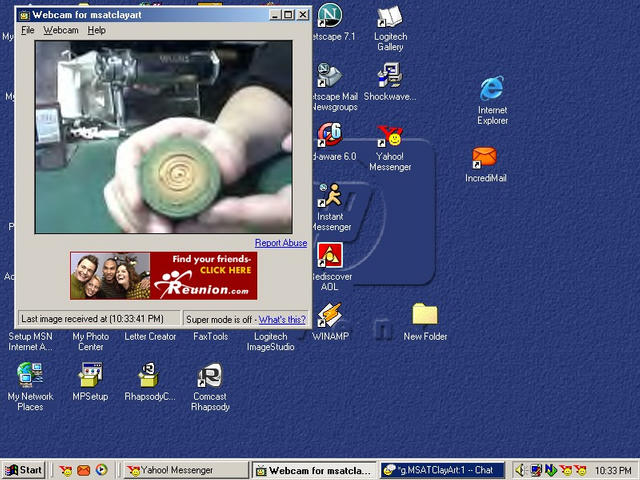The image size is (640, 480).
Task: Switch to MSATClayArt:1 Chat taskbar button
Action: coord(443,470)
